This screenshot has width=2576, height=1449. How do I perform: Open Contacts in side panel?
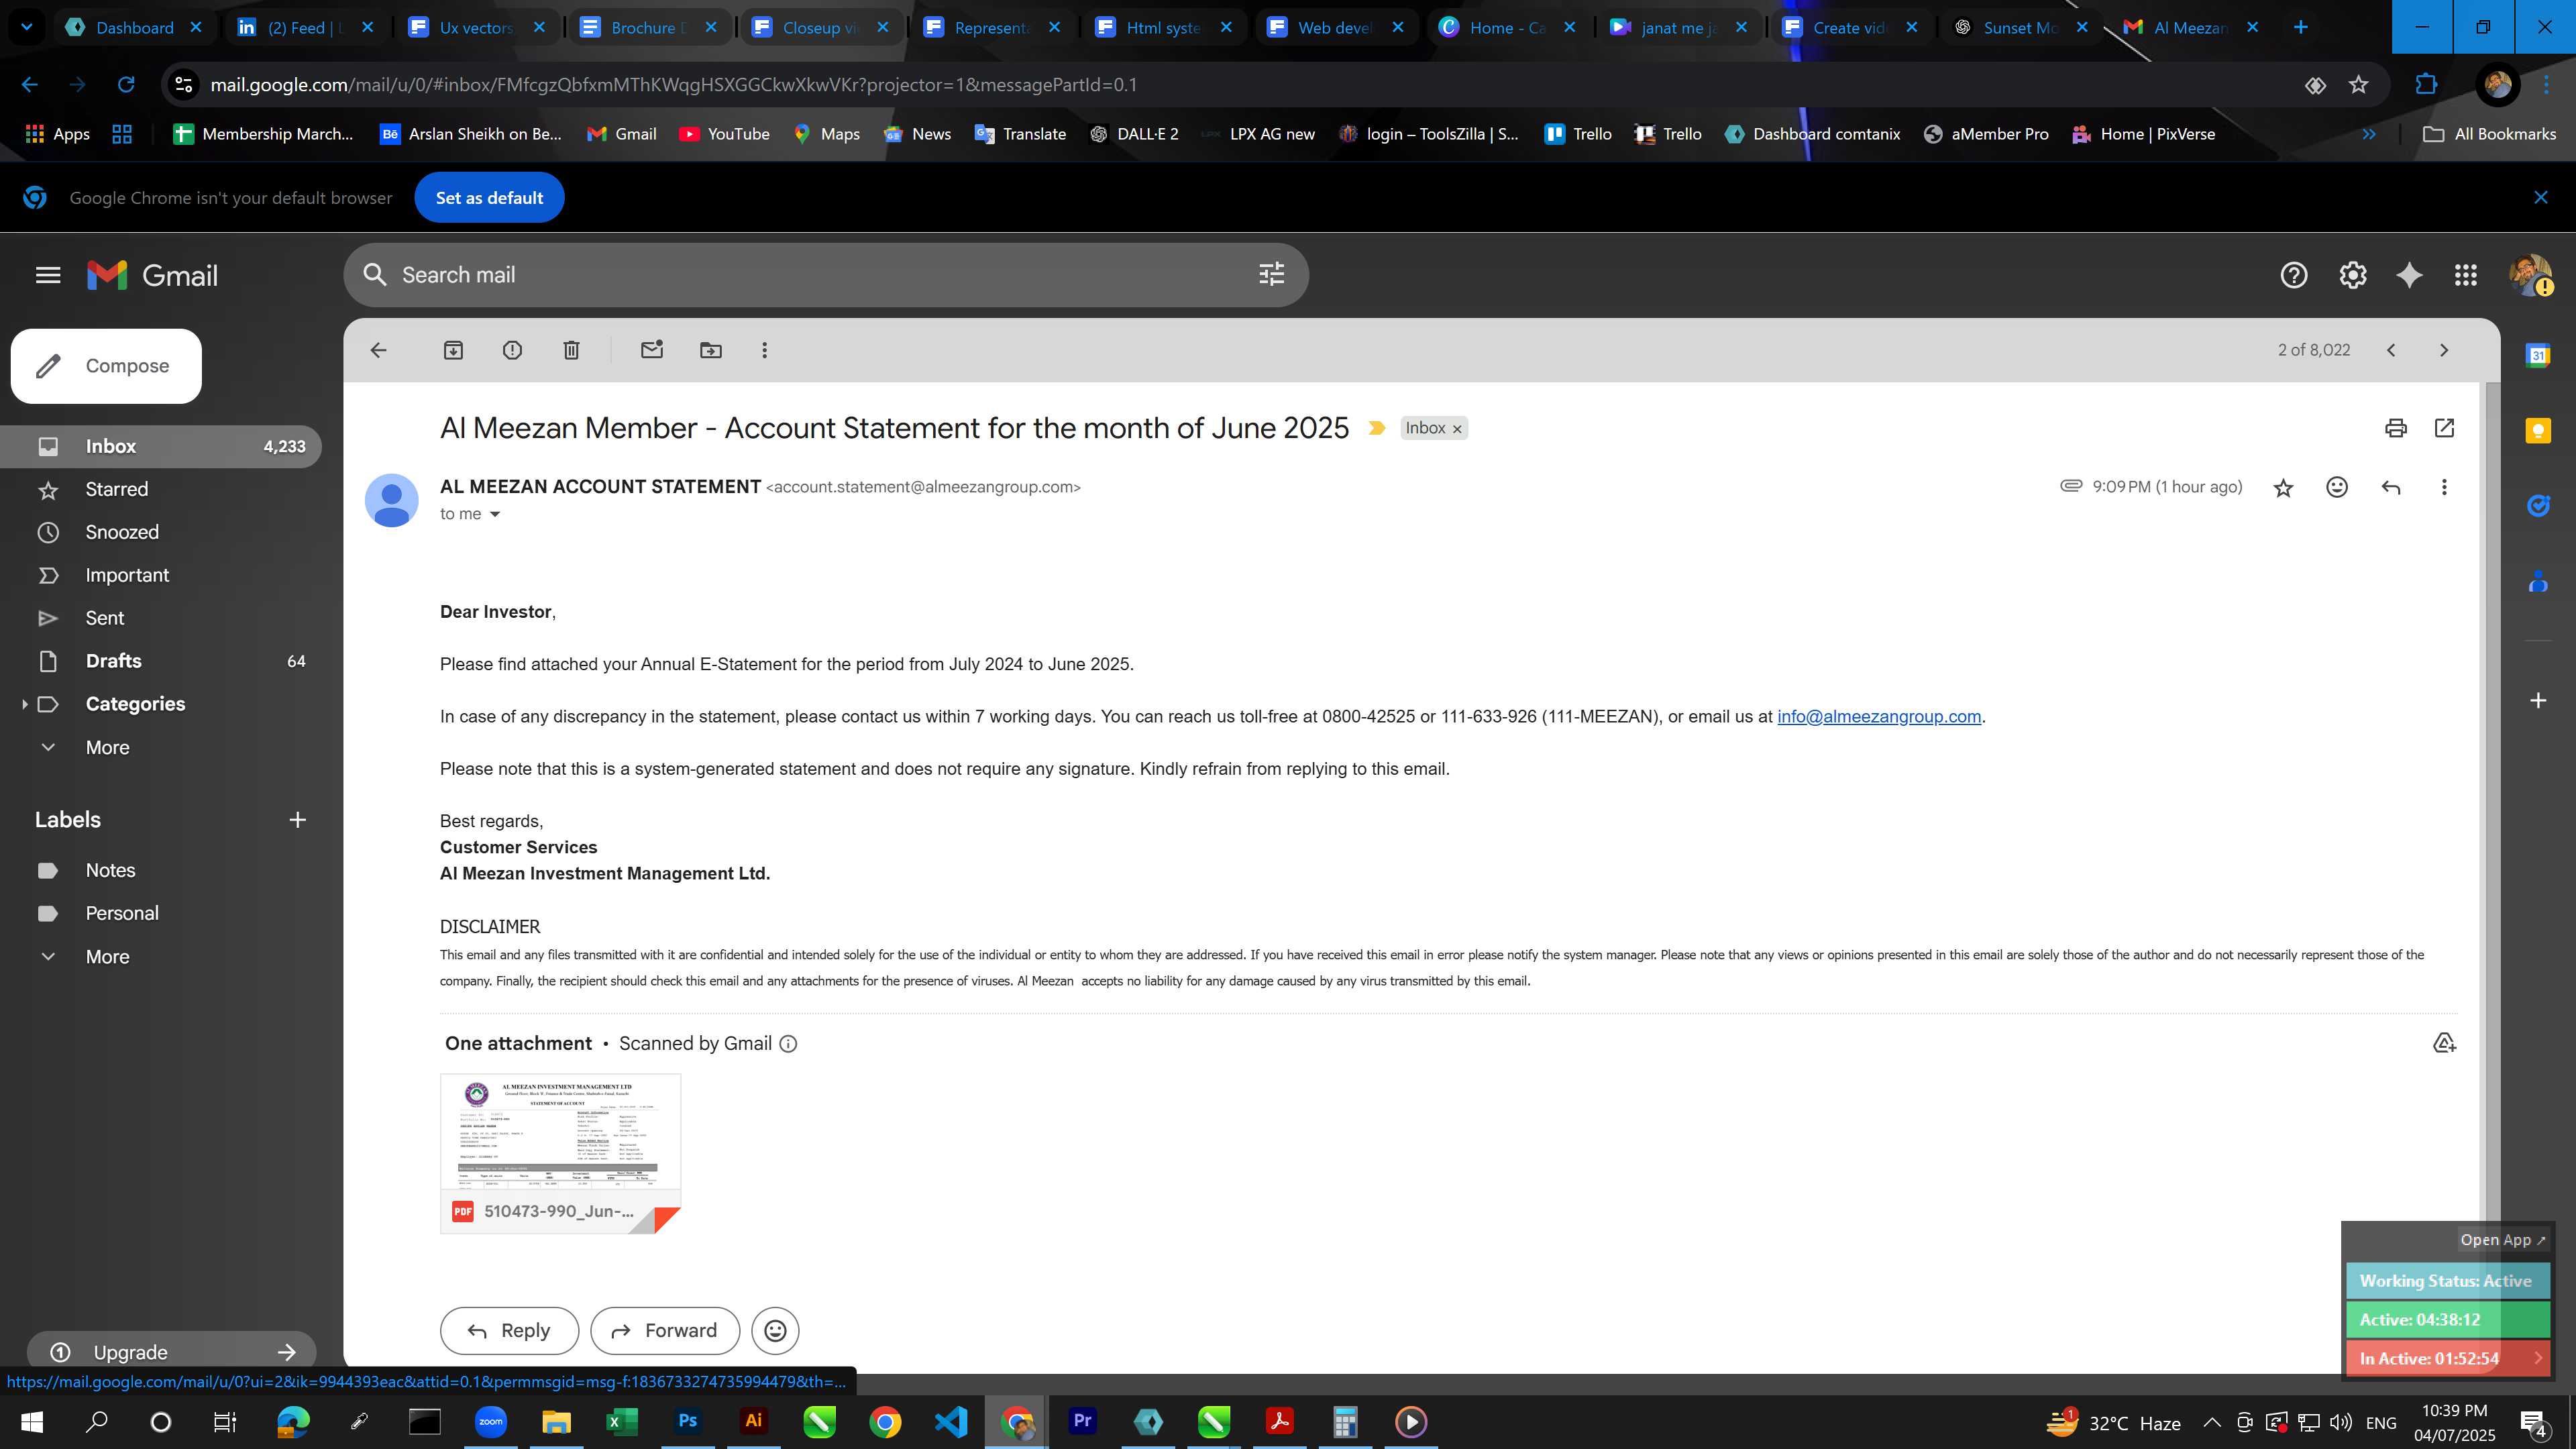pos(2538,582)
